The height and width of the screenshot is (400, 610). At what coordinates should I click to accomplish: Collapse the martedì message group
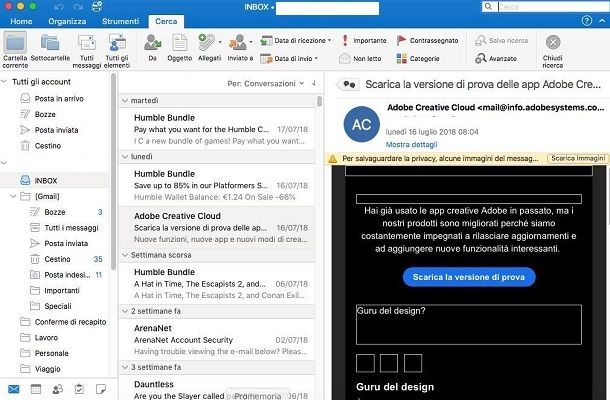(125, 101)
